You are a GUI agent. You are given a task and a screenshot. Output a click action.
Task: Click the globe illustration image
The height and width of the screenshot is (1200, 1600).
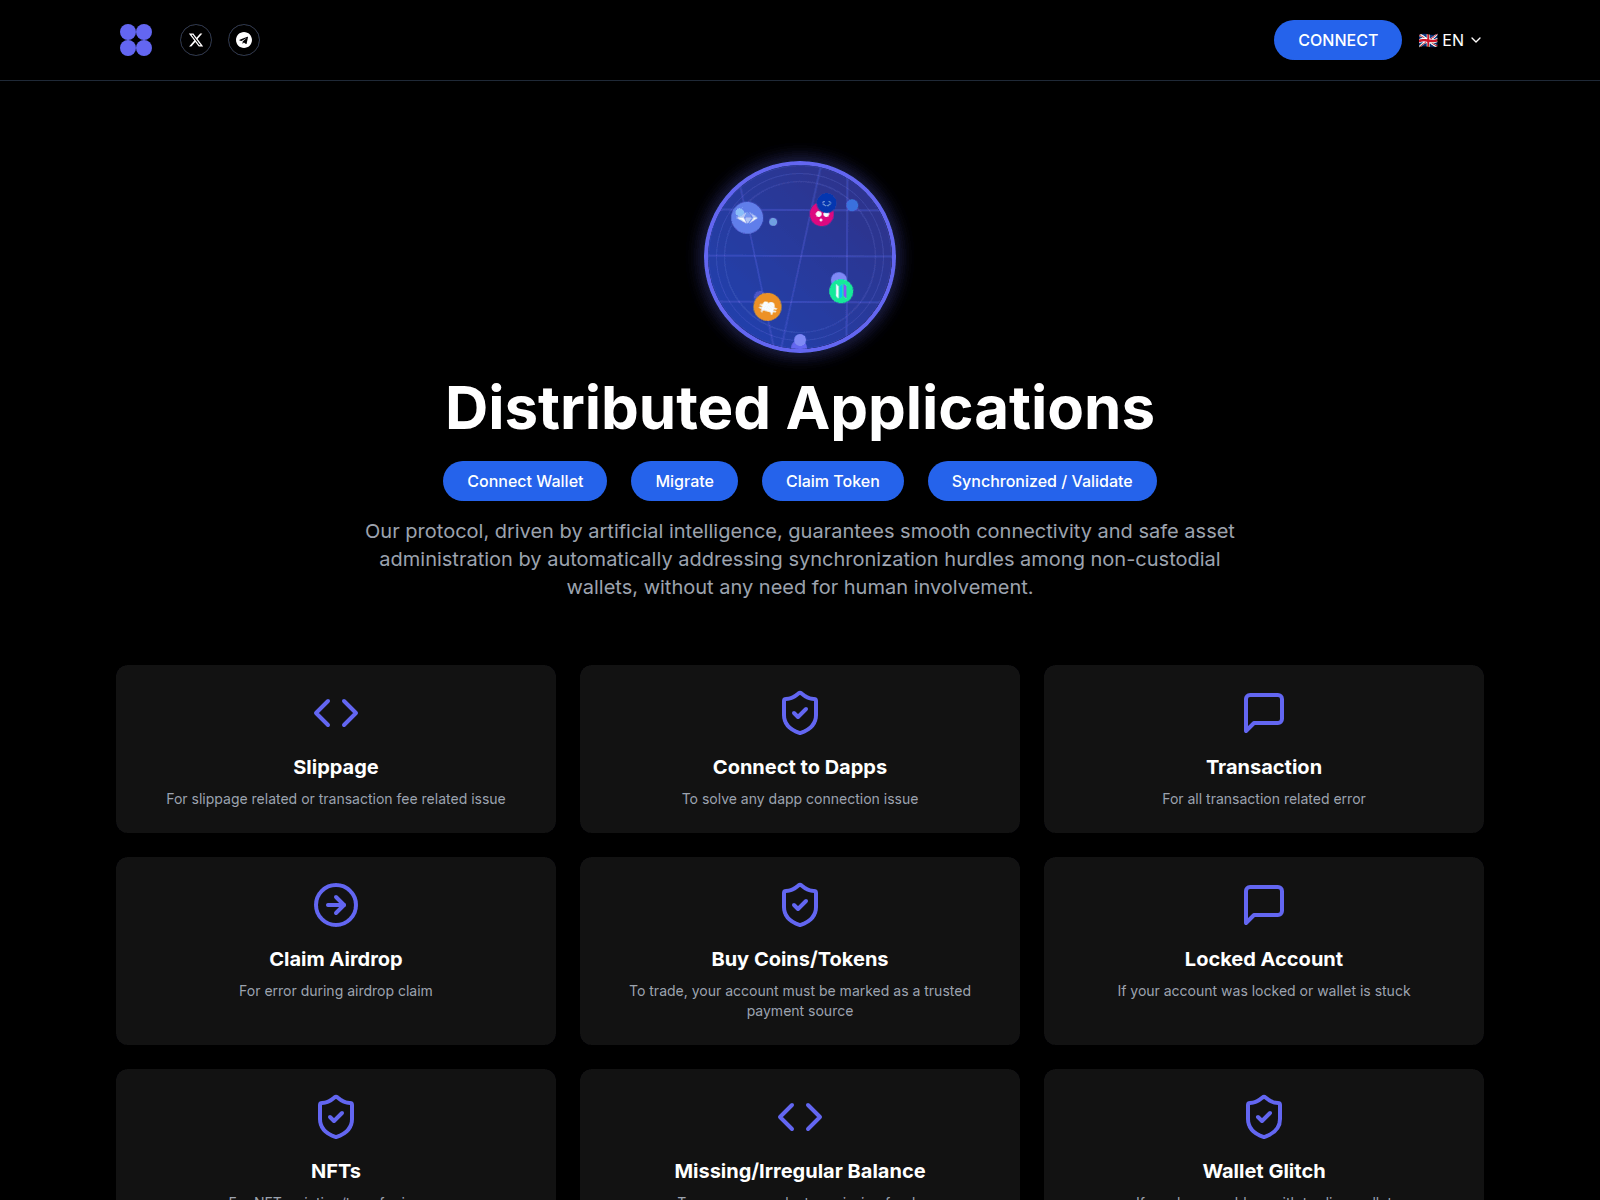pyautogui.click(x=800, y=257)
